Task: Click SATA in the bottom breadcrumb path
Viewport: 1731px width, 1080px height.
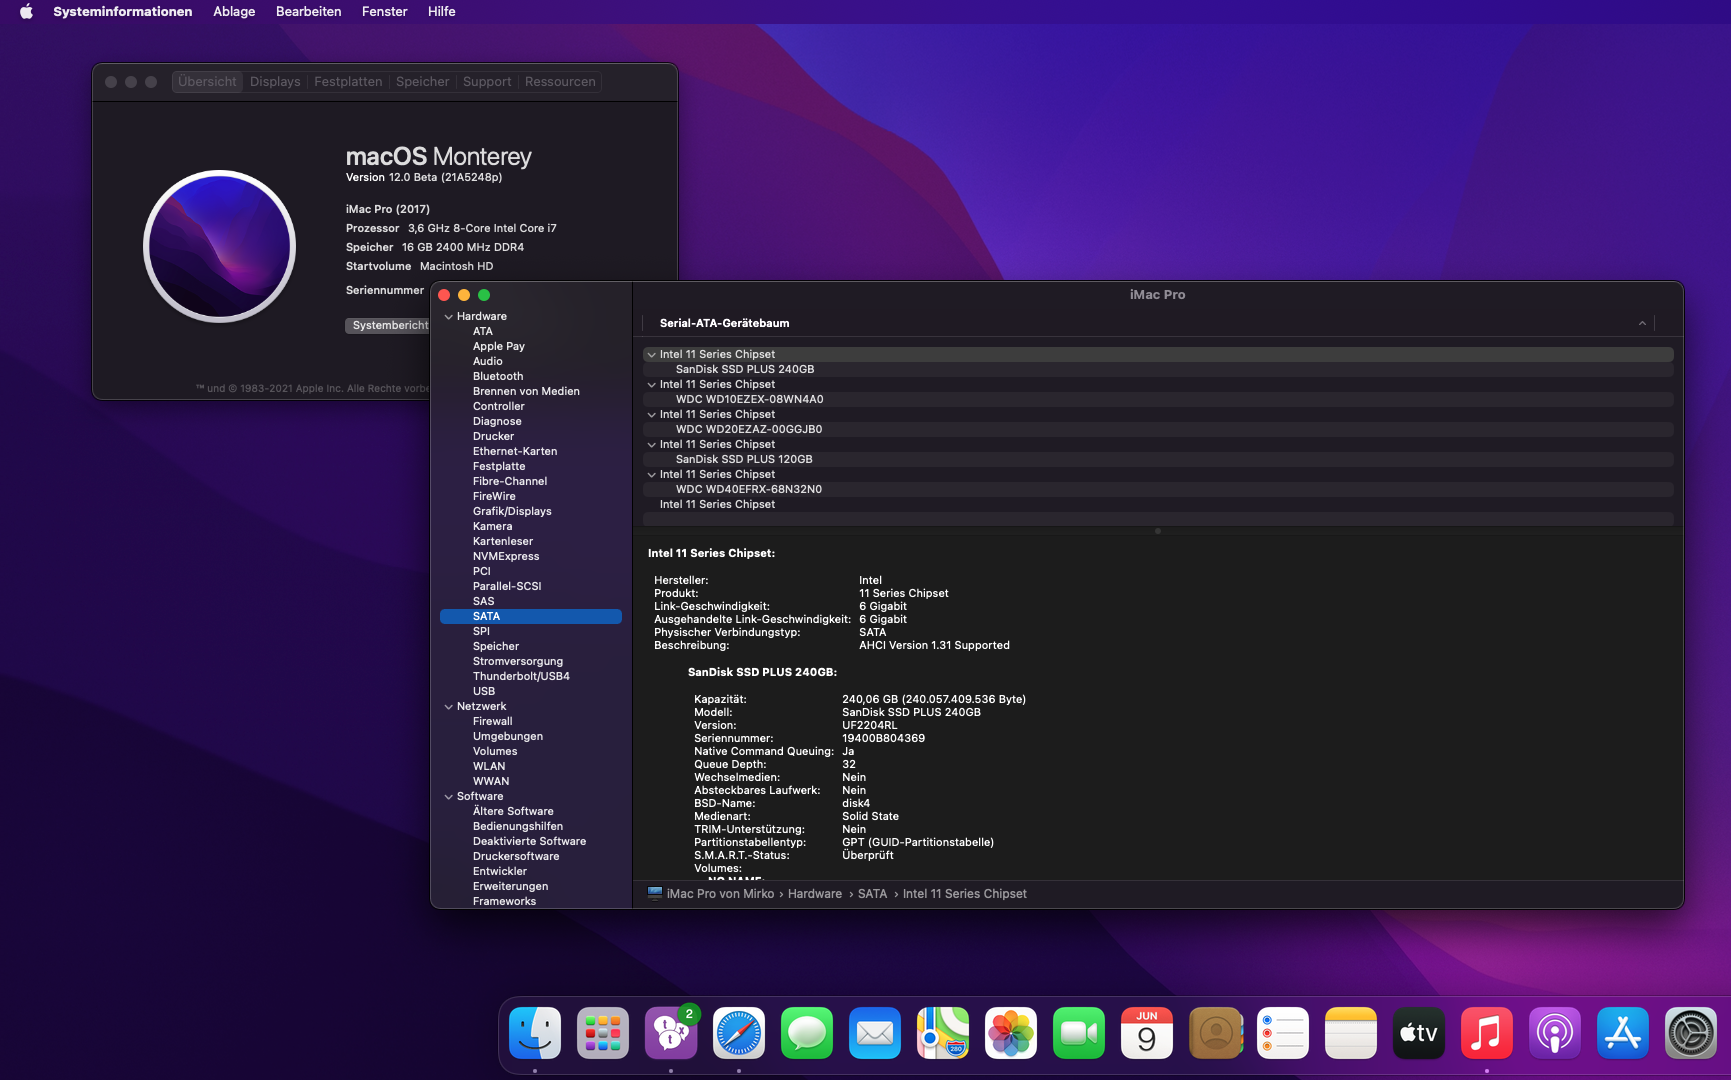Action: pos(872,894)
